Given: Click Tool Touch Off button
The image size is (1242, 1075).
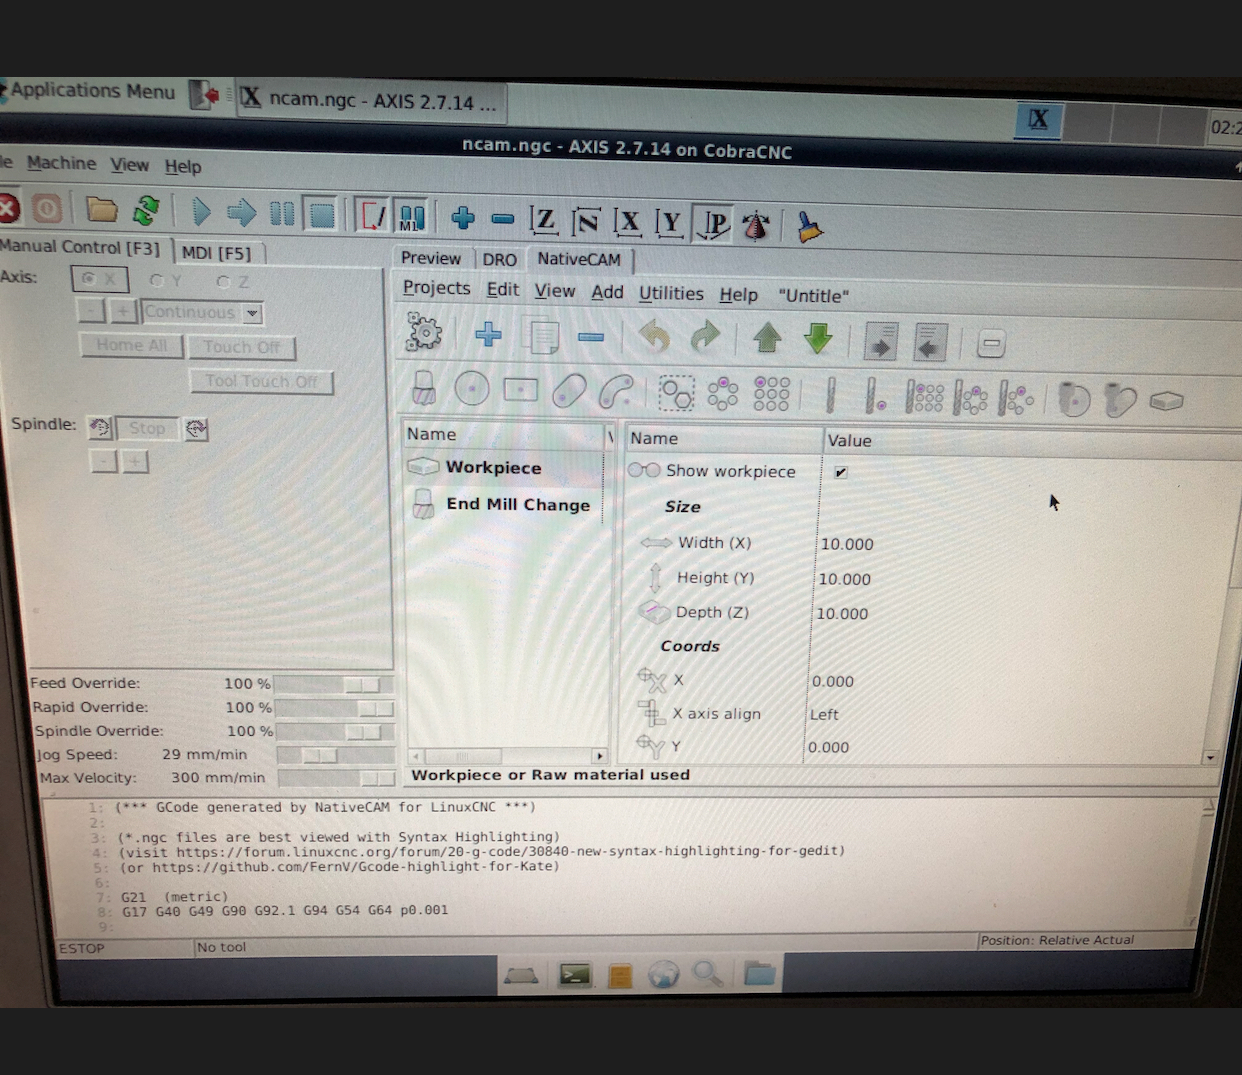Looking at the screenshot, I should 260,381.
